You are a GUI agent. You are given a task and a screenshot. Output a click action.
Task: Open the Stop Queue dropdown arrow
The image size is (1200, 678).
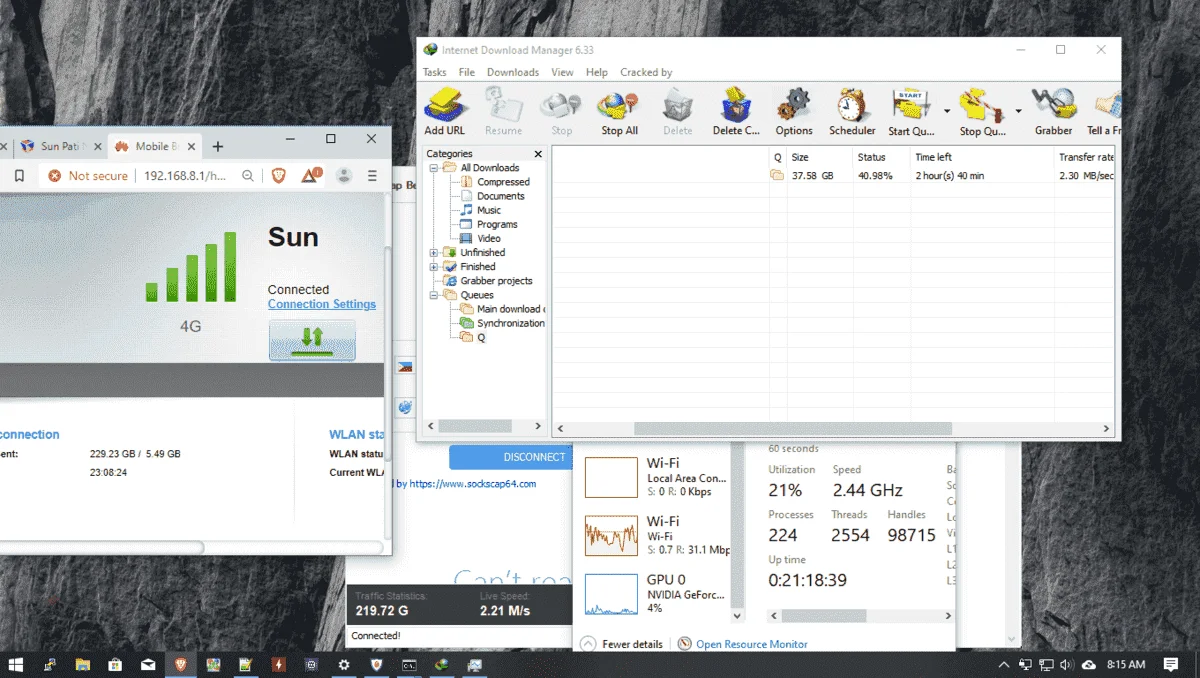coord(1018,110)
